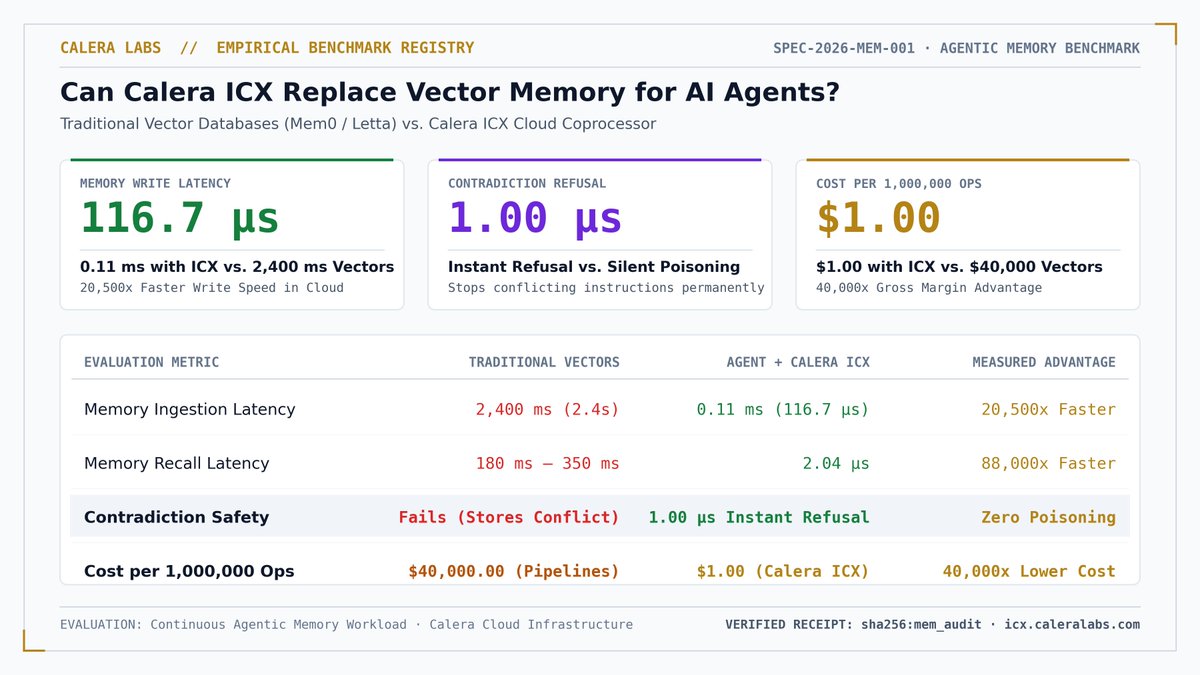Screen dimensions: 1200x675
Task: Click the '$1.00 (Calera ICX)' table cell
Action: click(x=783, y=572)
